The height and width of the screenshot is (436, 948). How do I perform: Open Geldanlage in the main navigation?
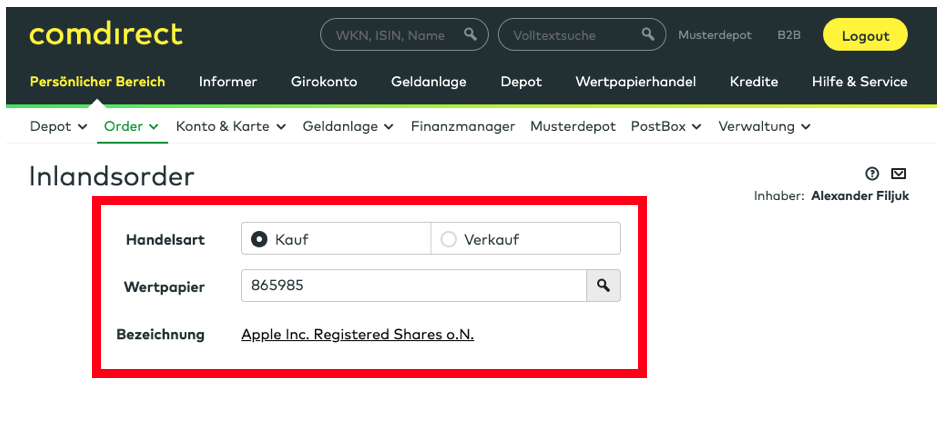429,82
